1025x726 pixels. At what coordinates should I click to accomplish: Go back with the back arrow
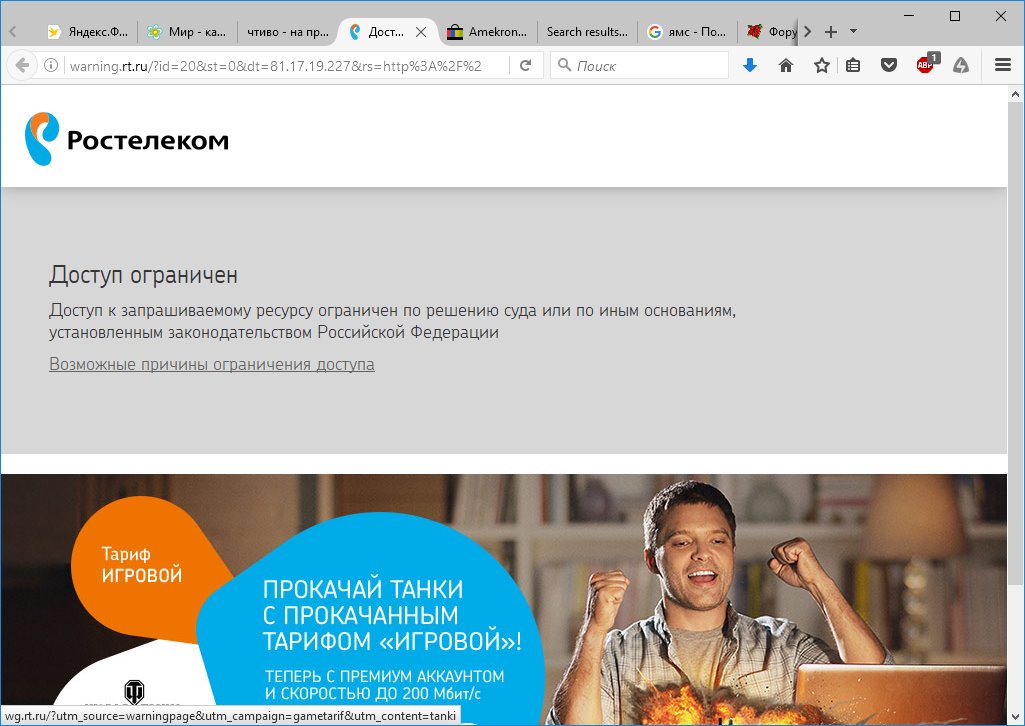tap(22, 65)
